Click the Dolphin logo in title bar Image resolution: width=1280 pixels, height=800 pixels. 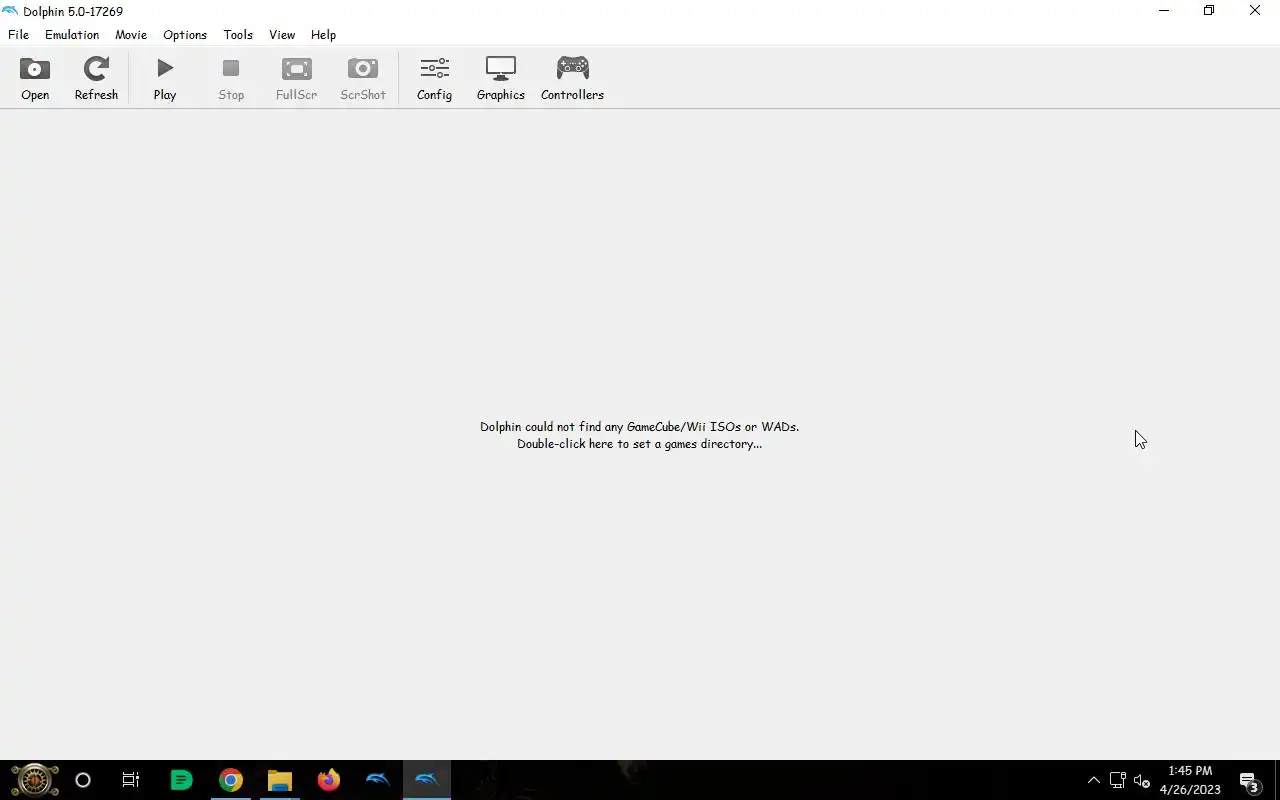(10, 11)
